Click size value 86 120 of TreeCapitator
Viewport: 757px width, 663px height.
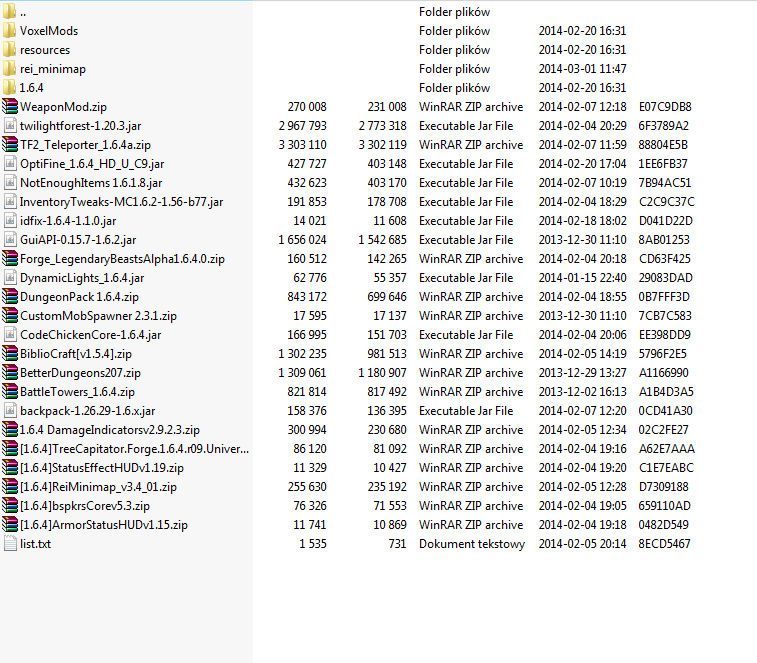point(310,449)
